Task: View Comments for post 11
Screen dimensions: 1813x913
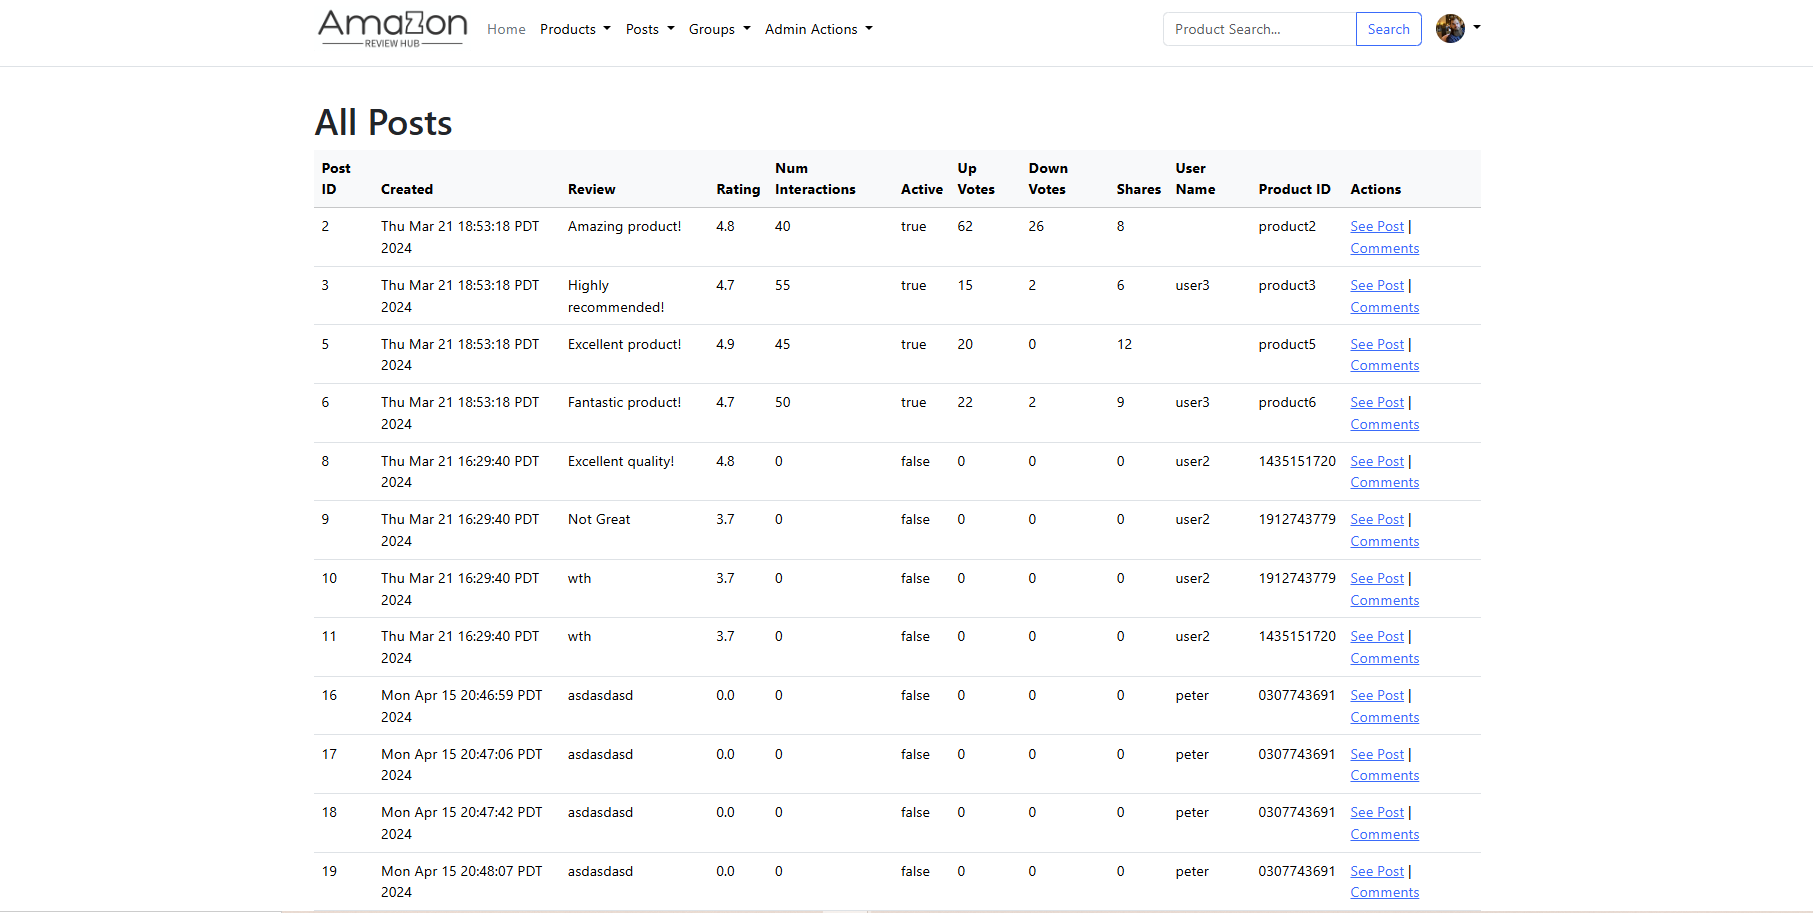Action: point(1385,658)
